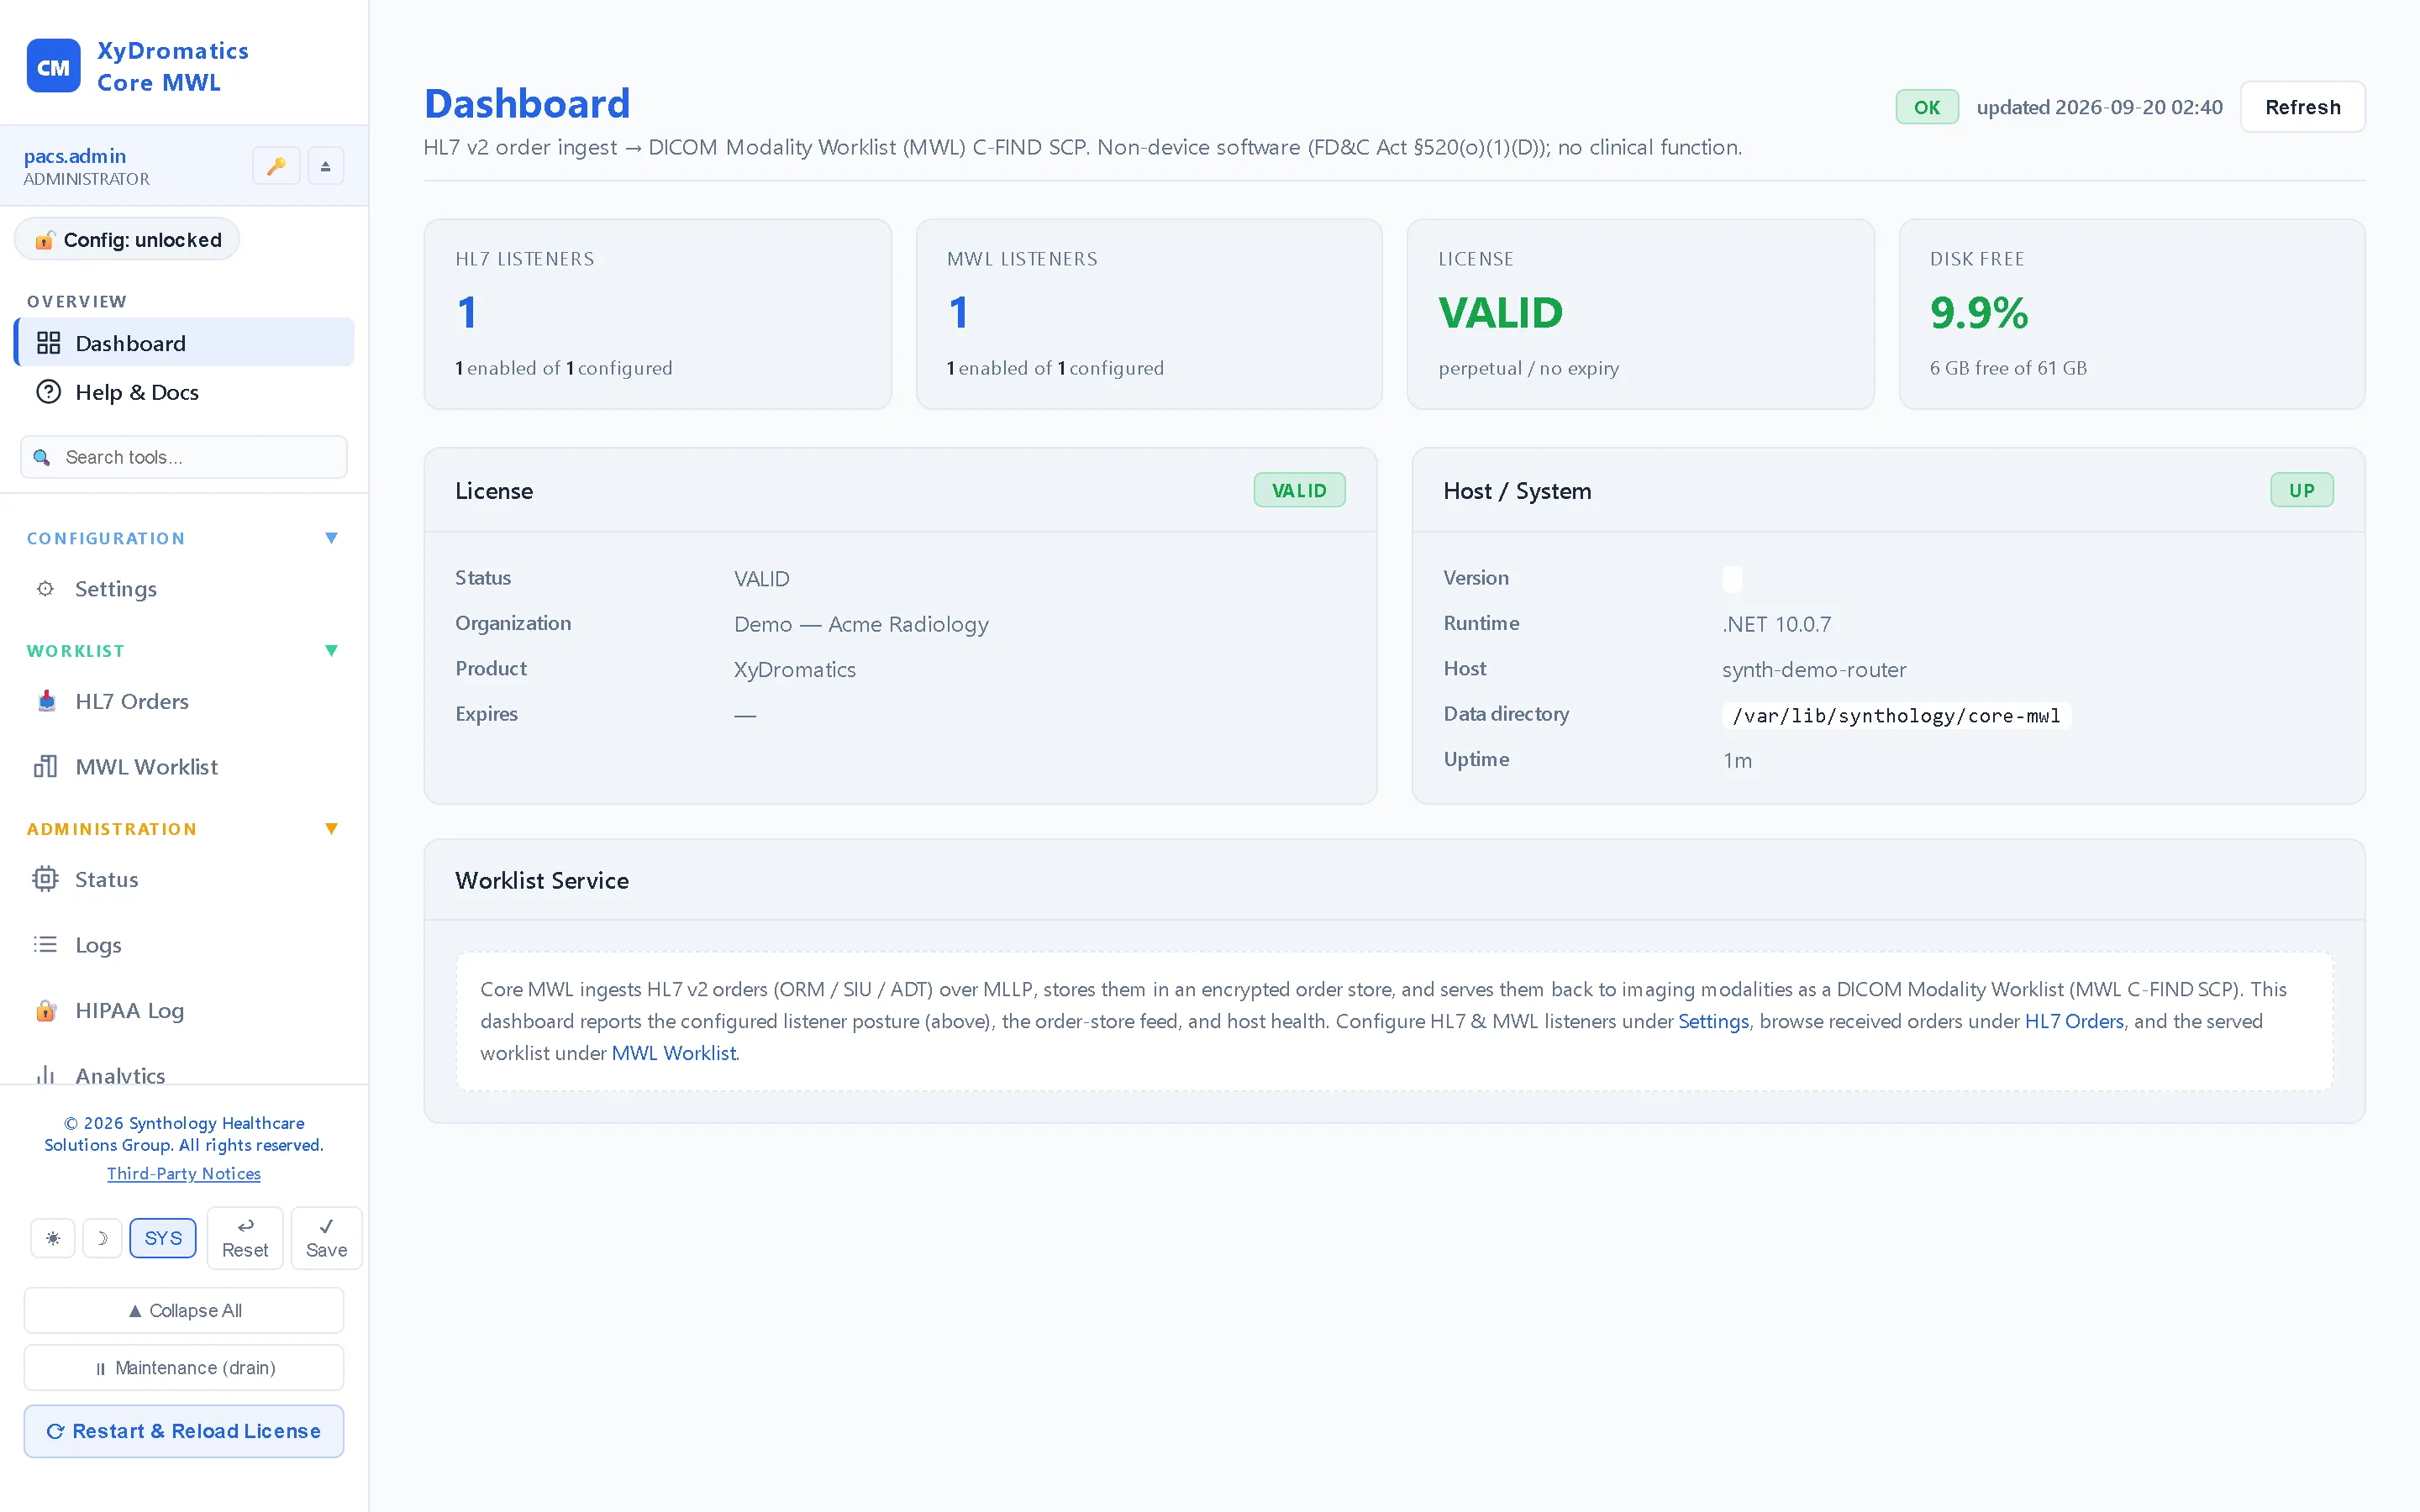Click the Collapse All button
Screen dimensions: 2420x1512
[x=184, y=1310]
